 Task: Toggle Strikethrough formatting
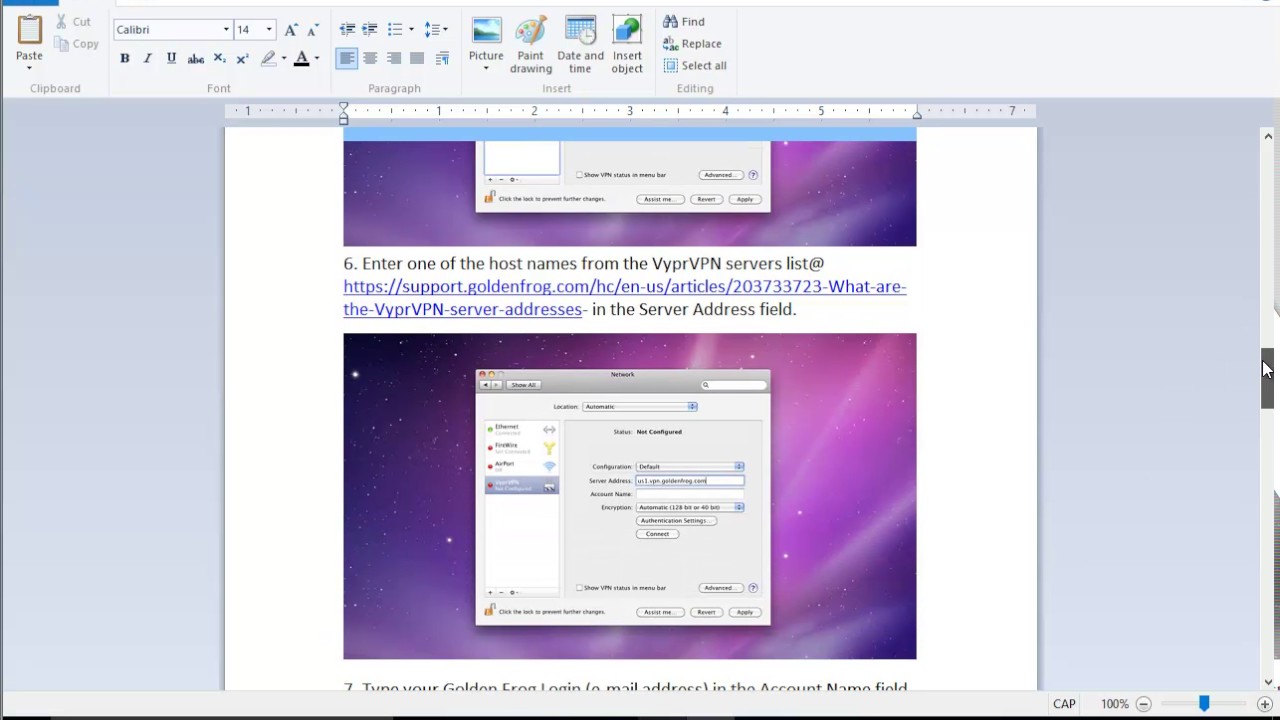point(196,59)
